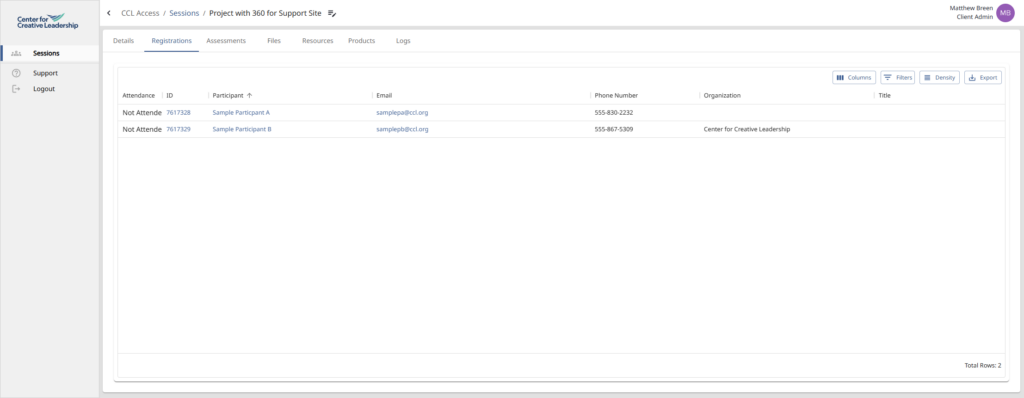Switch to the Assessments tab
This screenshot has height=398, width=1024.
click(226, 41)
